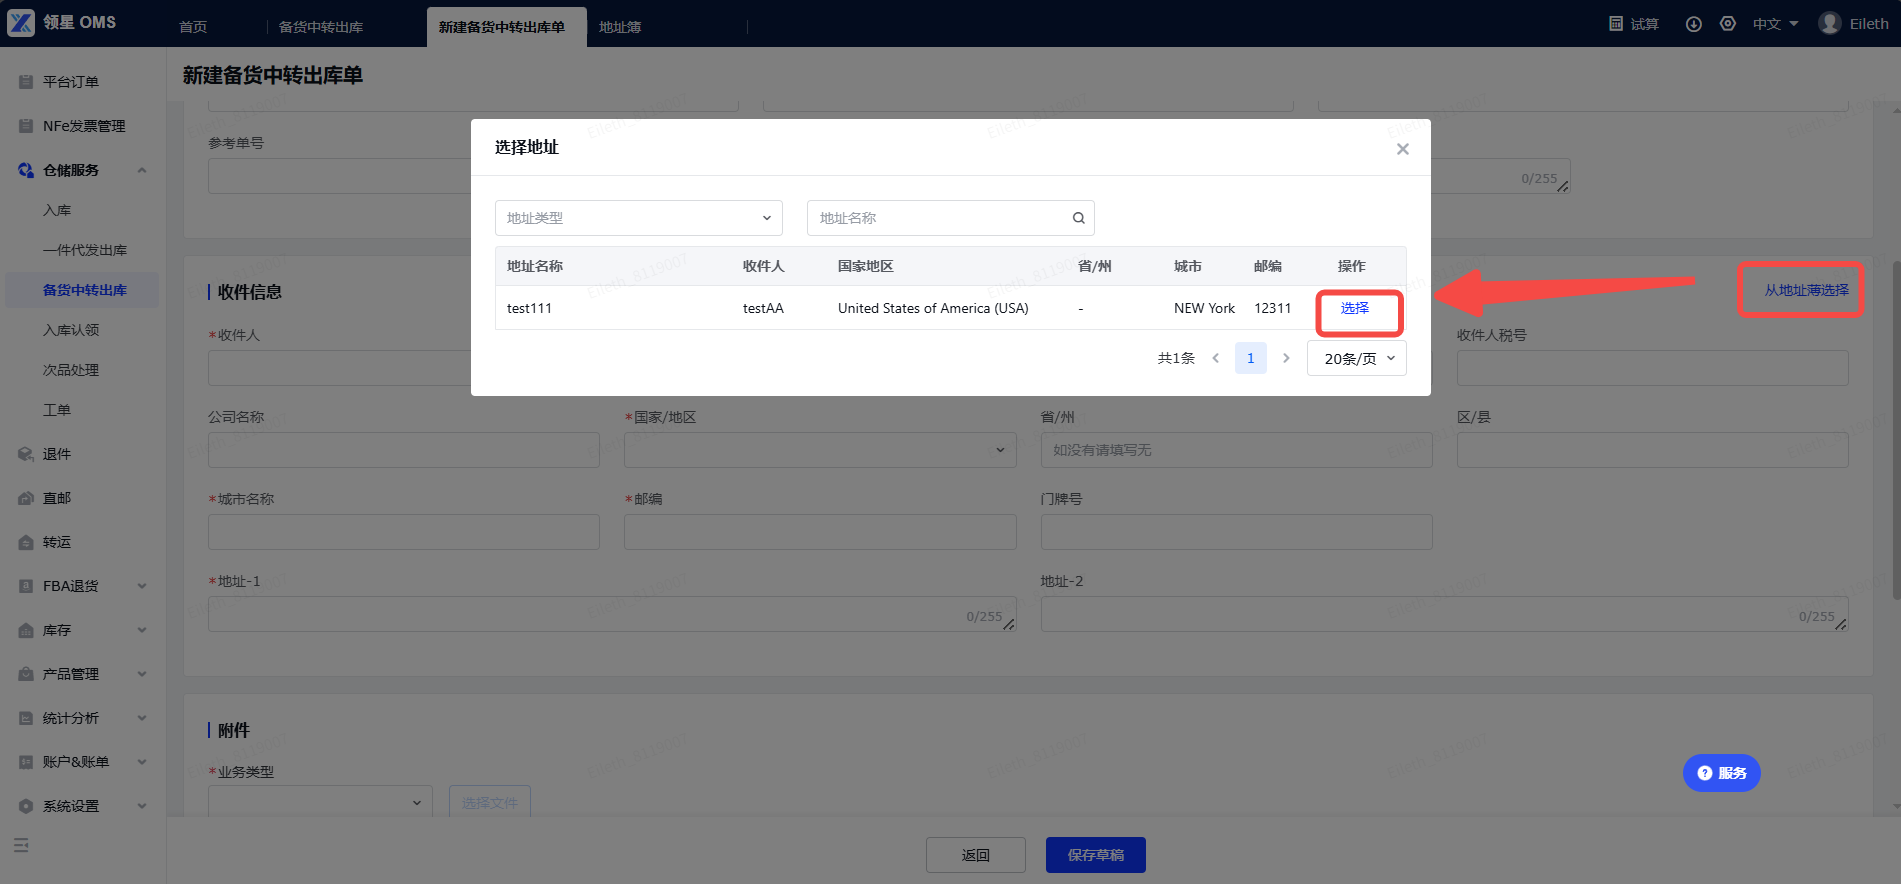Close the 选择地址 dialog
The image size is (1901, 884).
[1403, 149]
